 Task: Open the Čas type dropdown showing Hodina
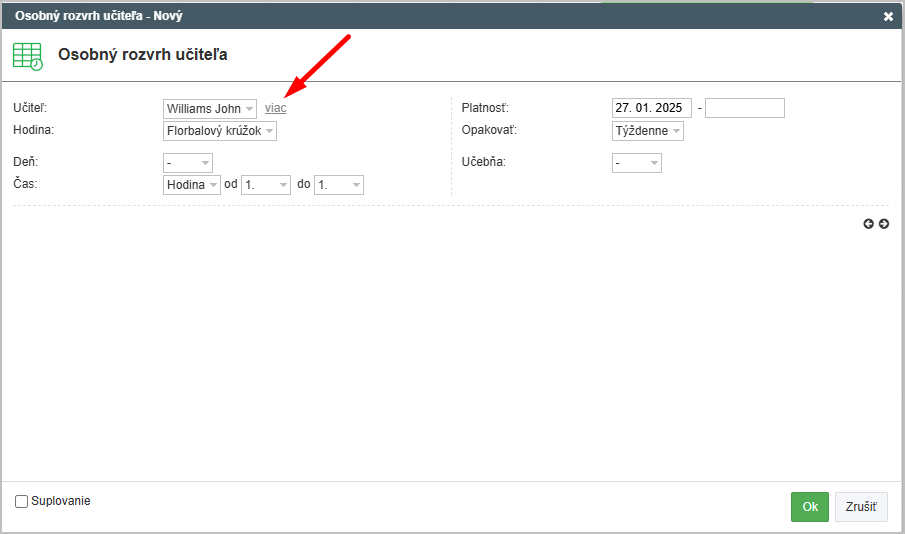(192, 185)
